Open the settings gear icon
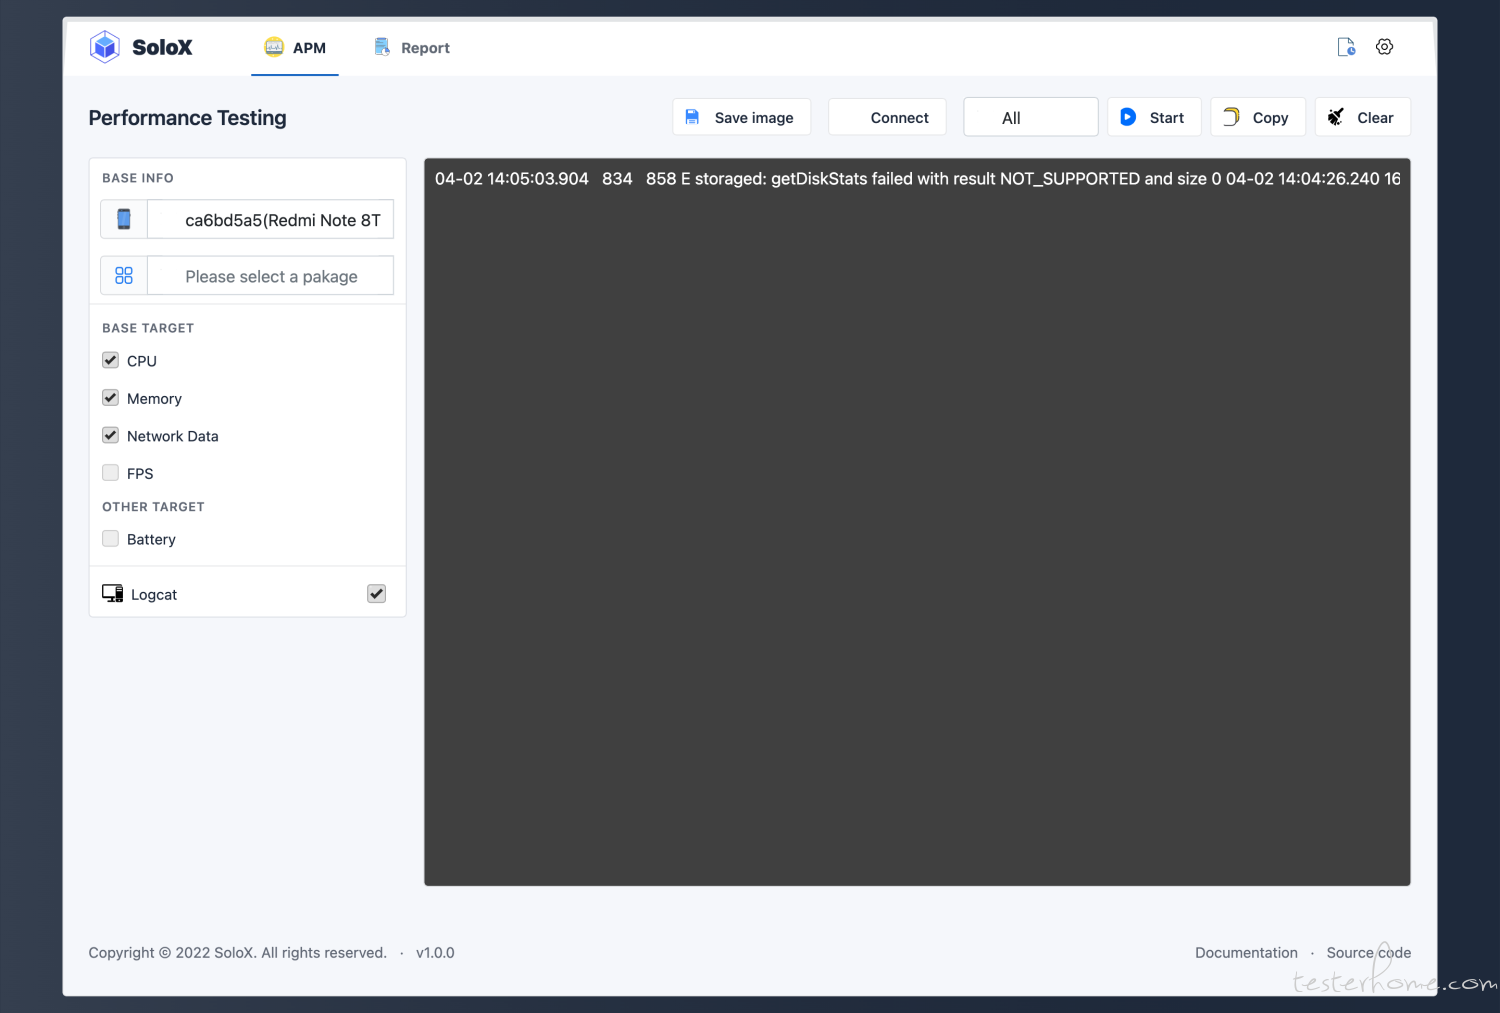The height and width of the screenshot is (1013, 1500). pos(1384,46)
